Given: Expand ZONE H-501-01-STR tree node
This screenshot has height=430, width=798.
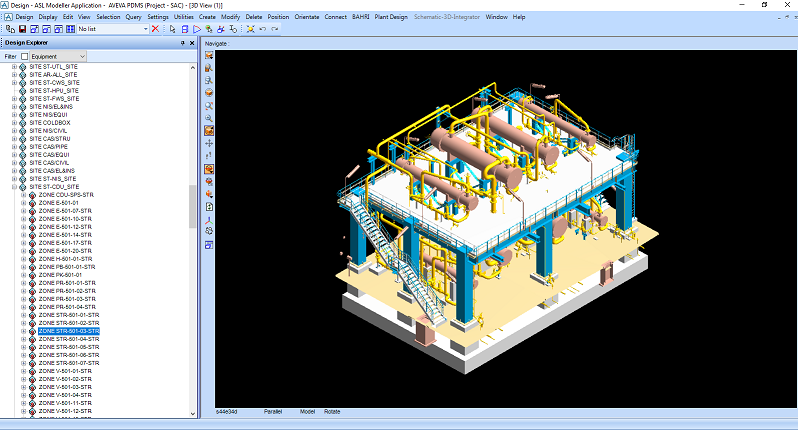Looking at the screenshot, I should [23, 259].
